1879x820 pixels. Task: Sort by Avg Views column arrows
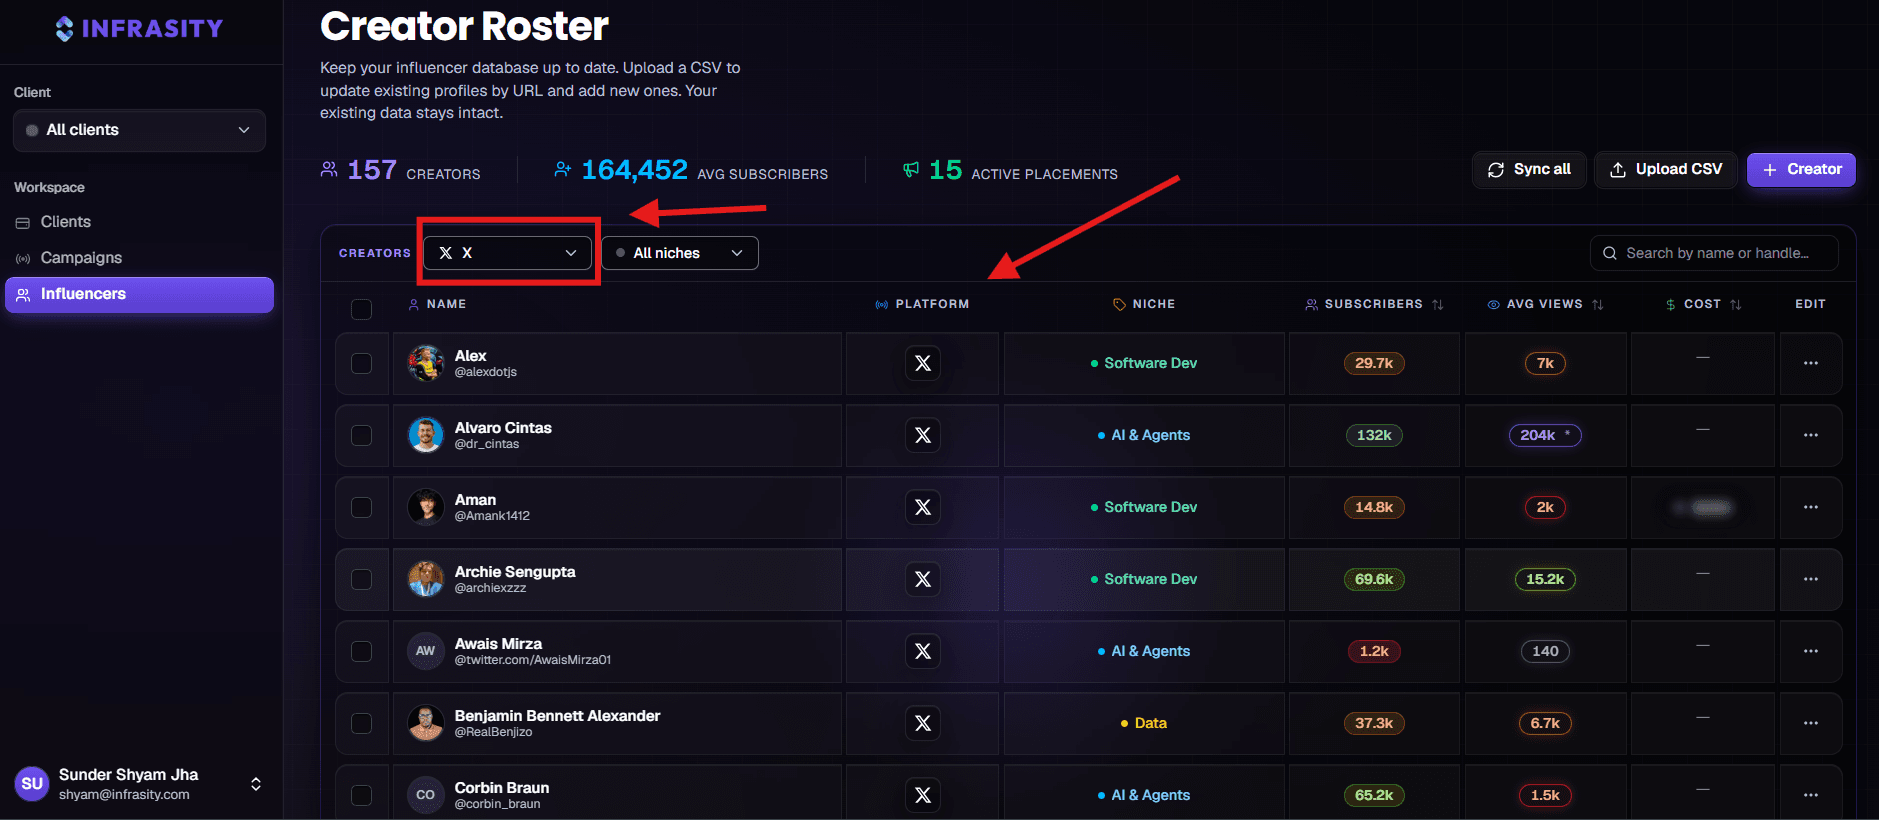pyautogui.click(x=1598, y=304)
